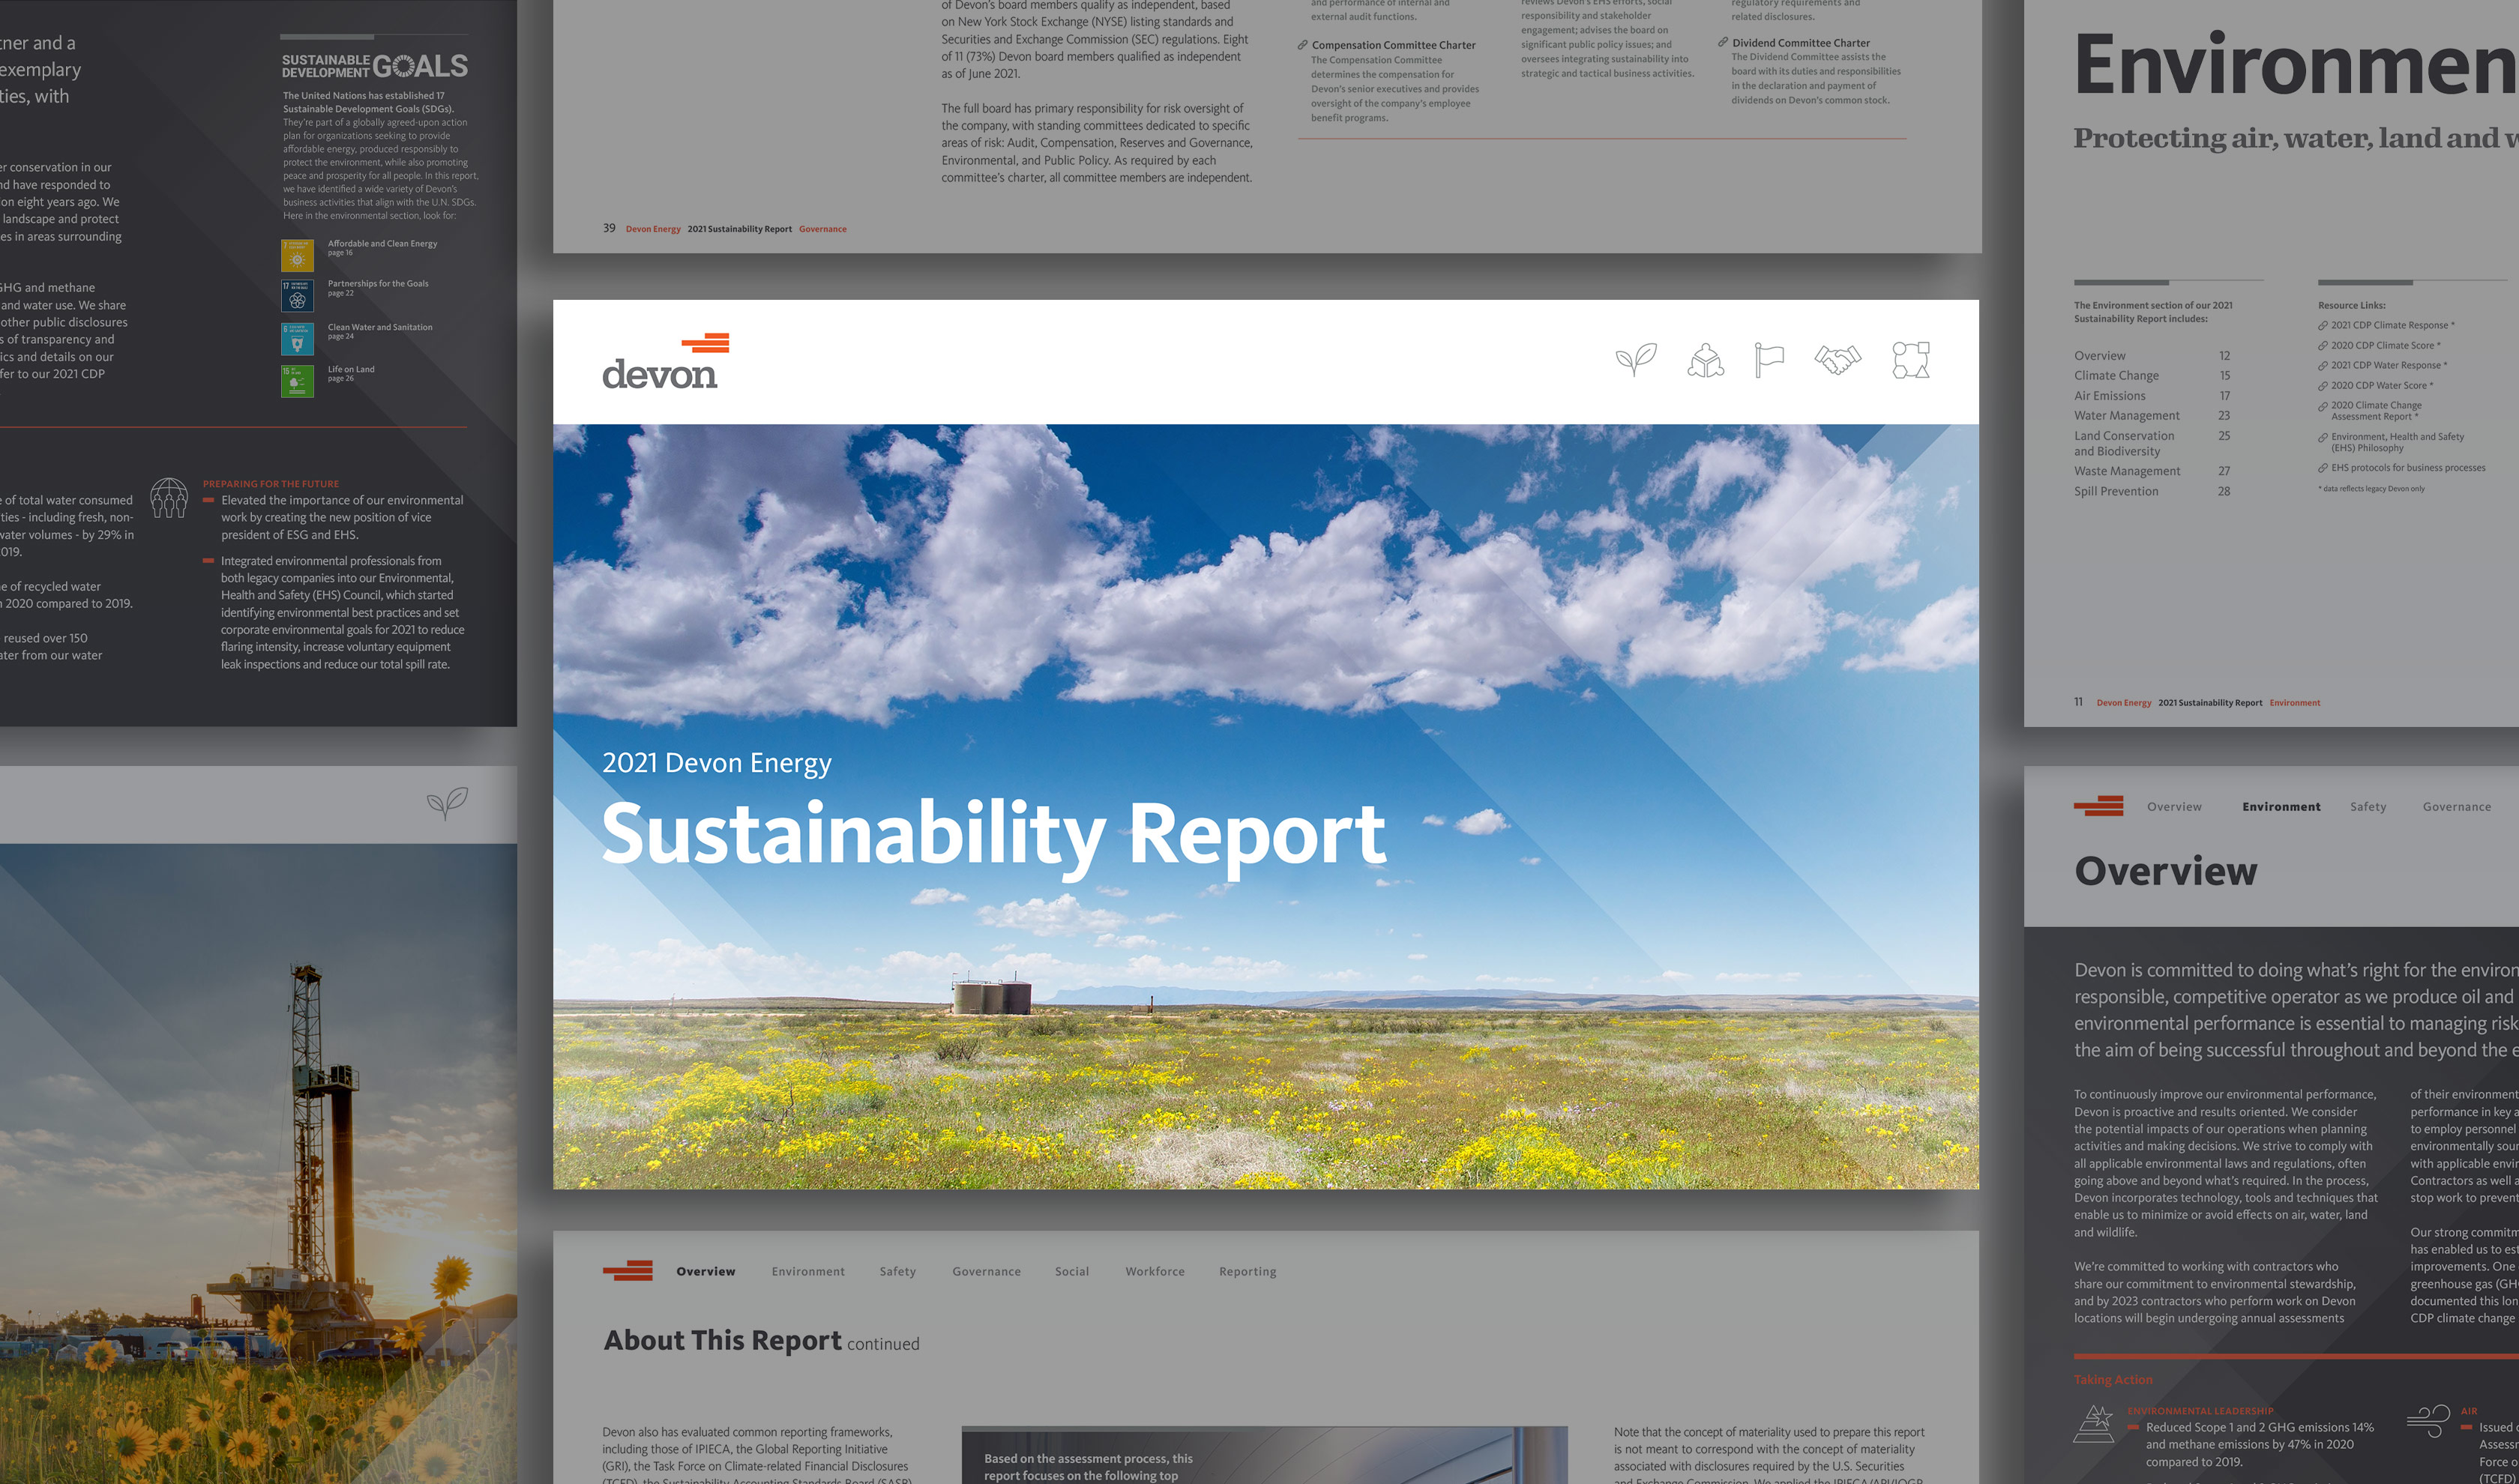Click the link icon next to Compensation Committee Charter
Image resolution: width=2519 pixels, height=1484 pixels.
tap(1303, 45)
